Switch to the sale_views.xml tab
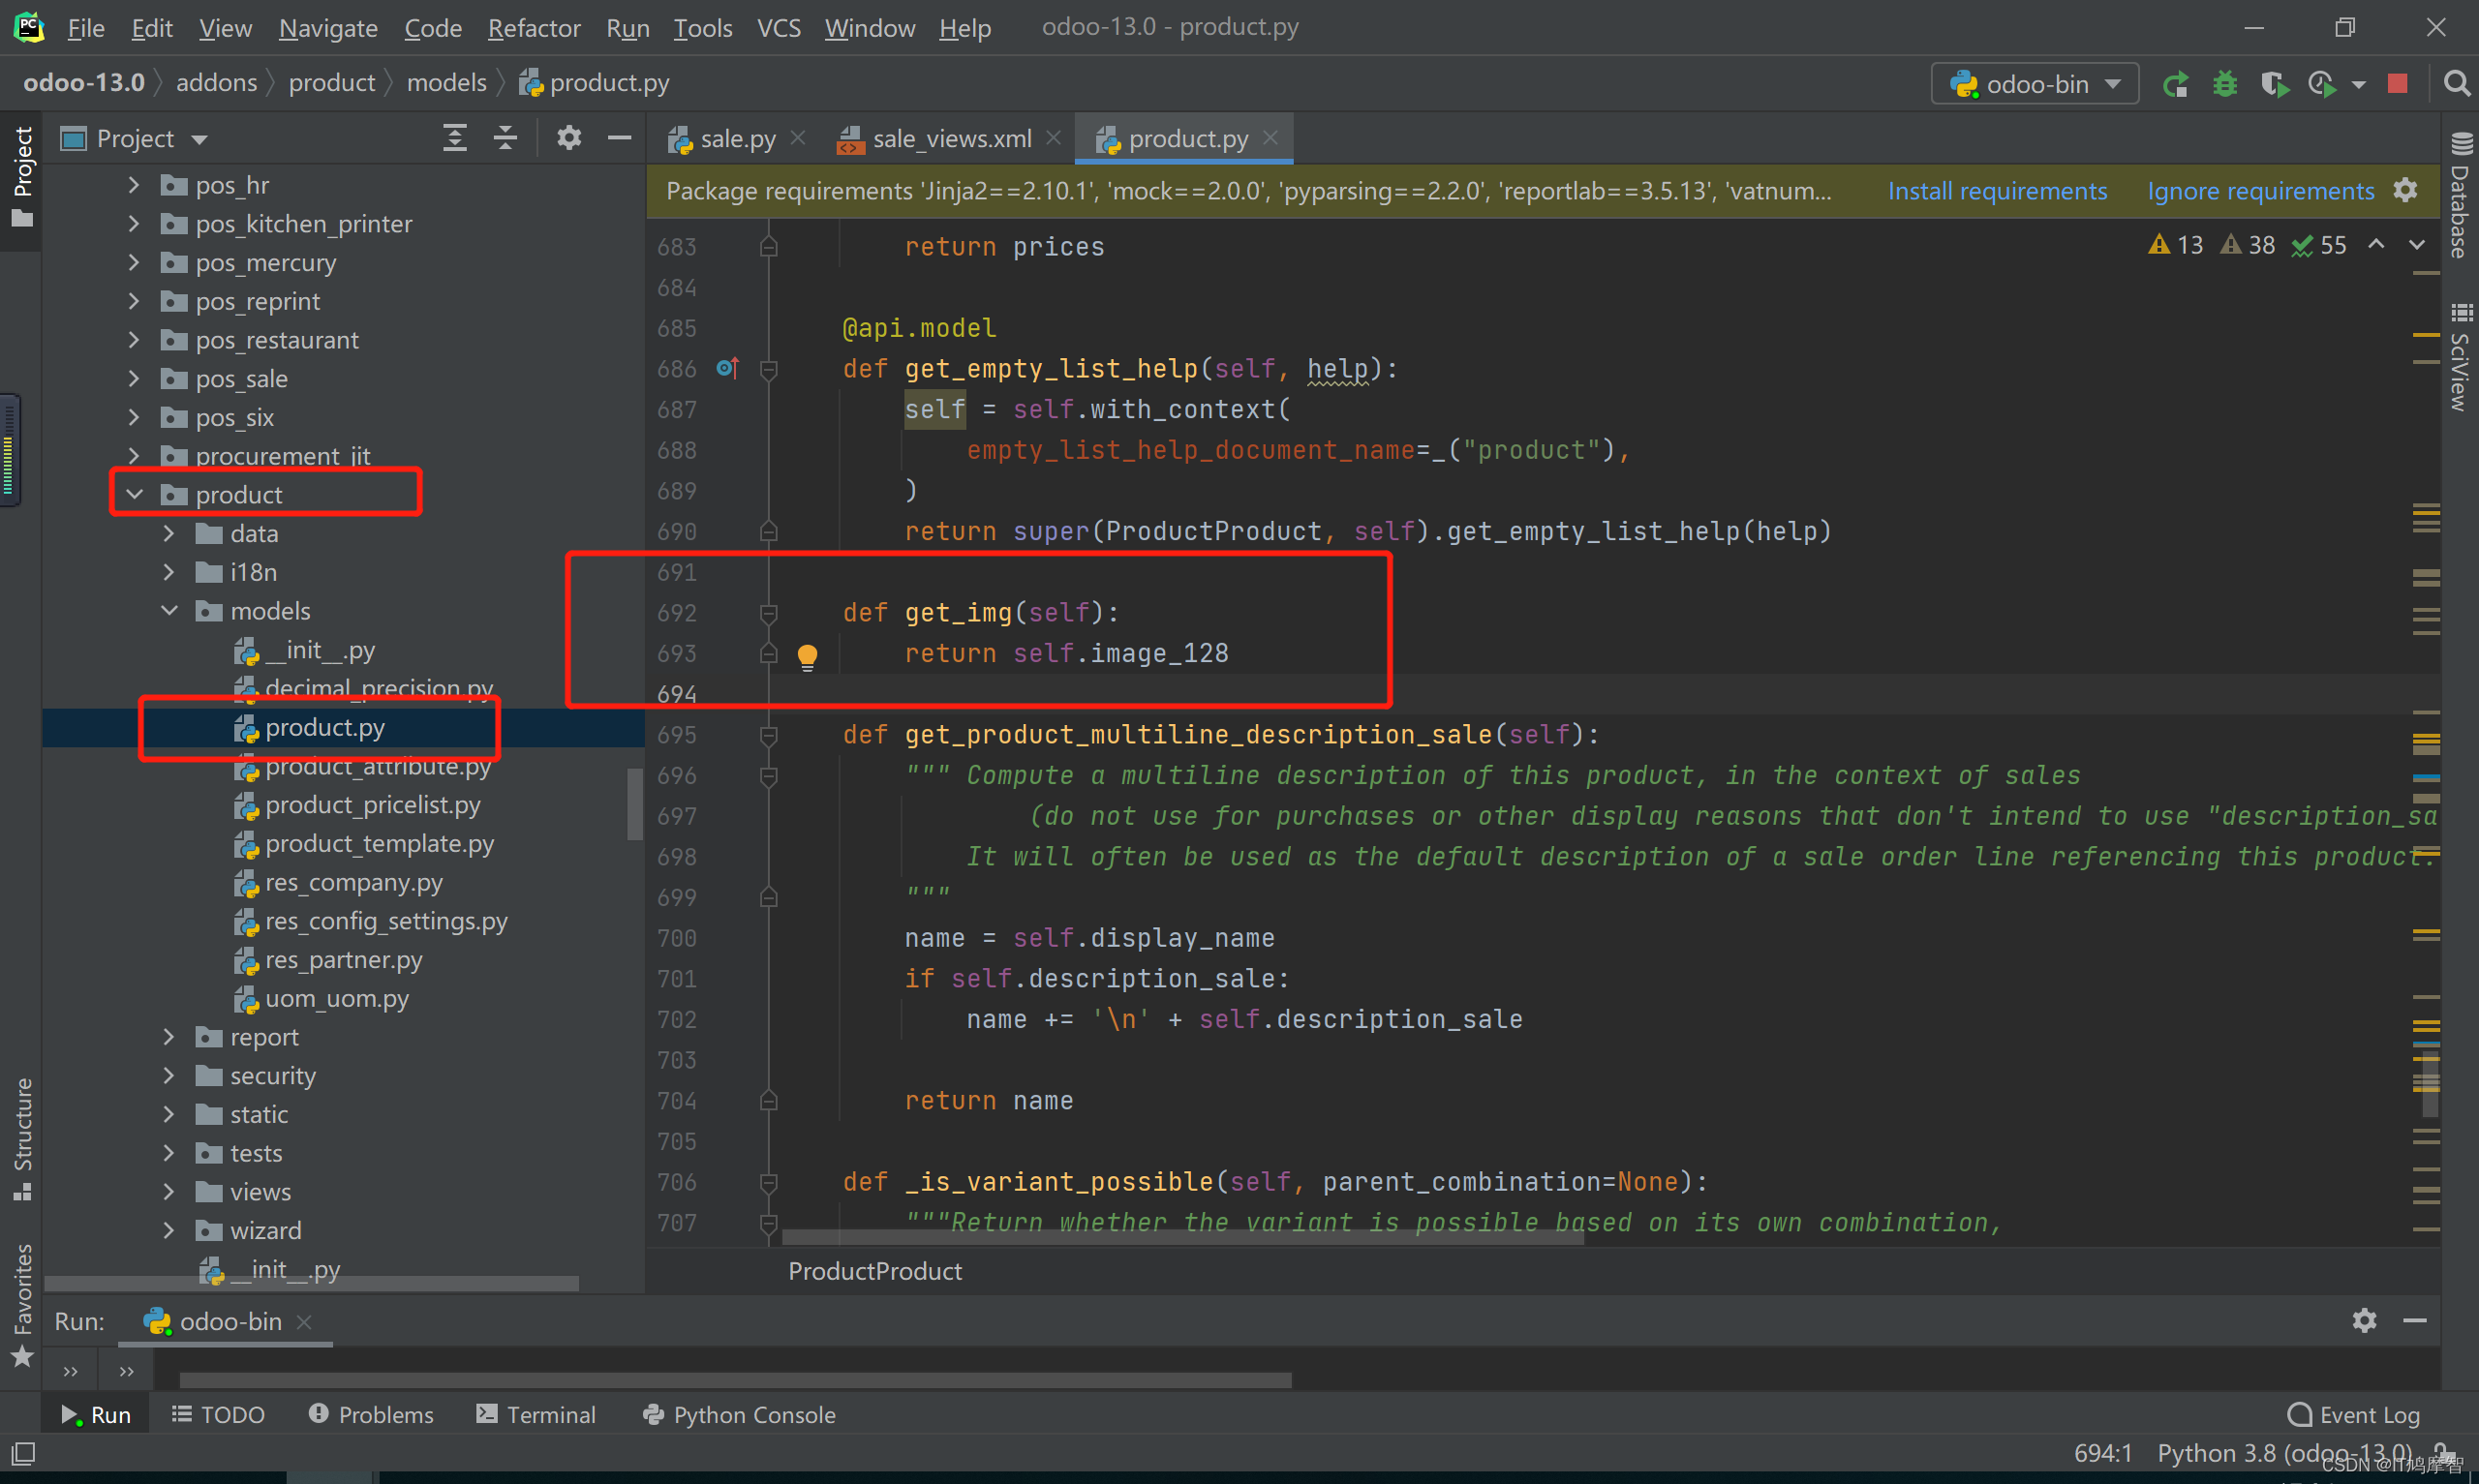2479x1484 pixels. coord(950,139)
